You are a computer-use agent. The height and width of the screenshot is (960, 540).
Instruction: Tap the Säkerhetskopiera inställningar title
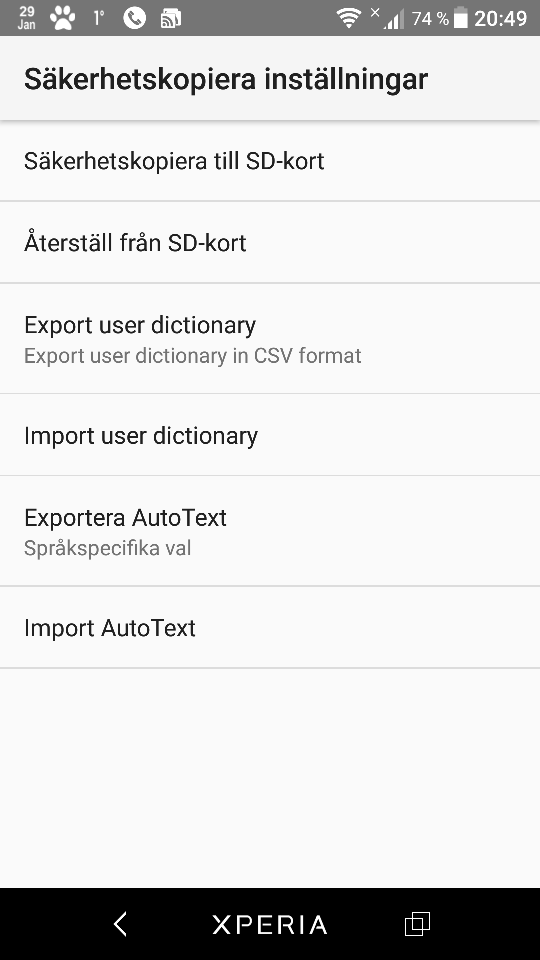[x=225, y=79]
